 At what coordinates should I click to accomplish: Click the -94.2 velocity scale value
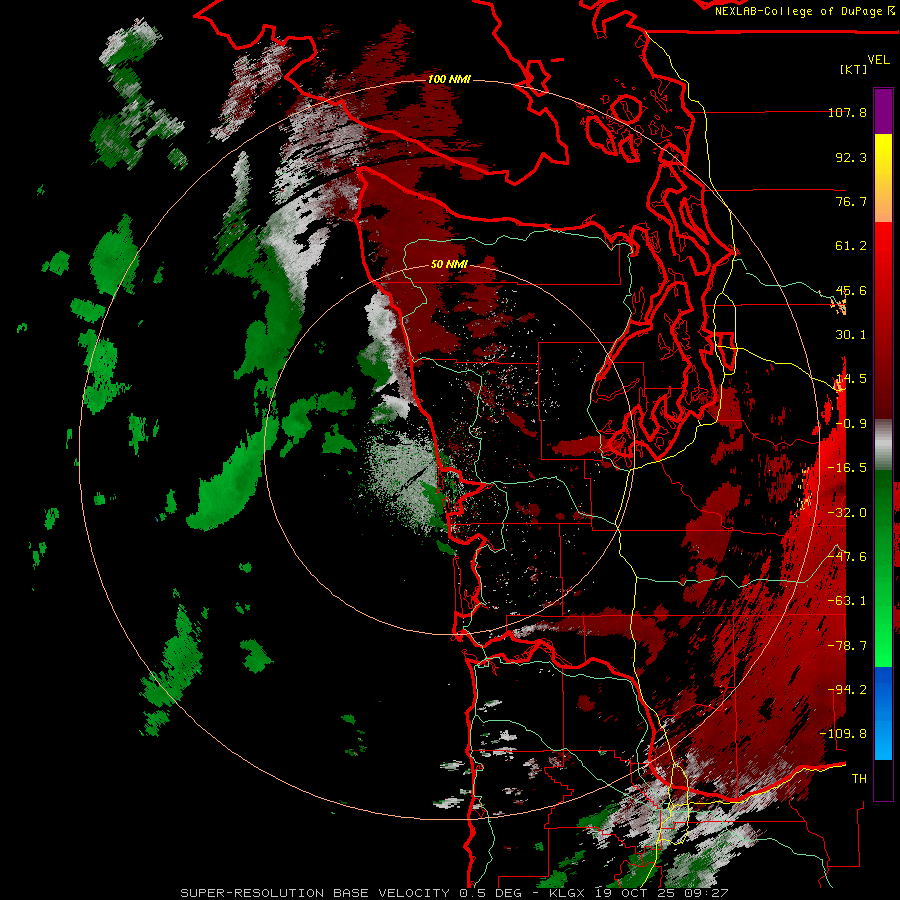847,690
